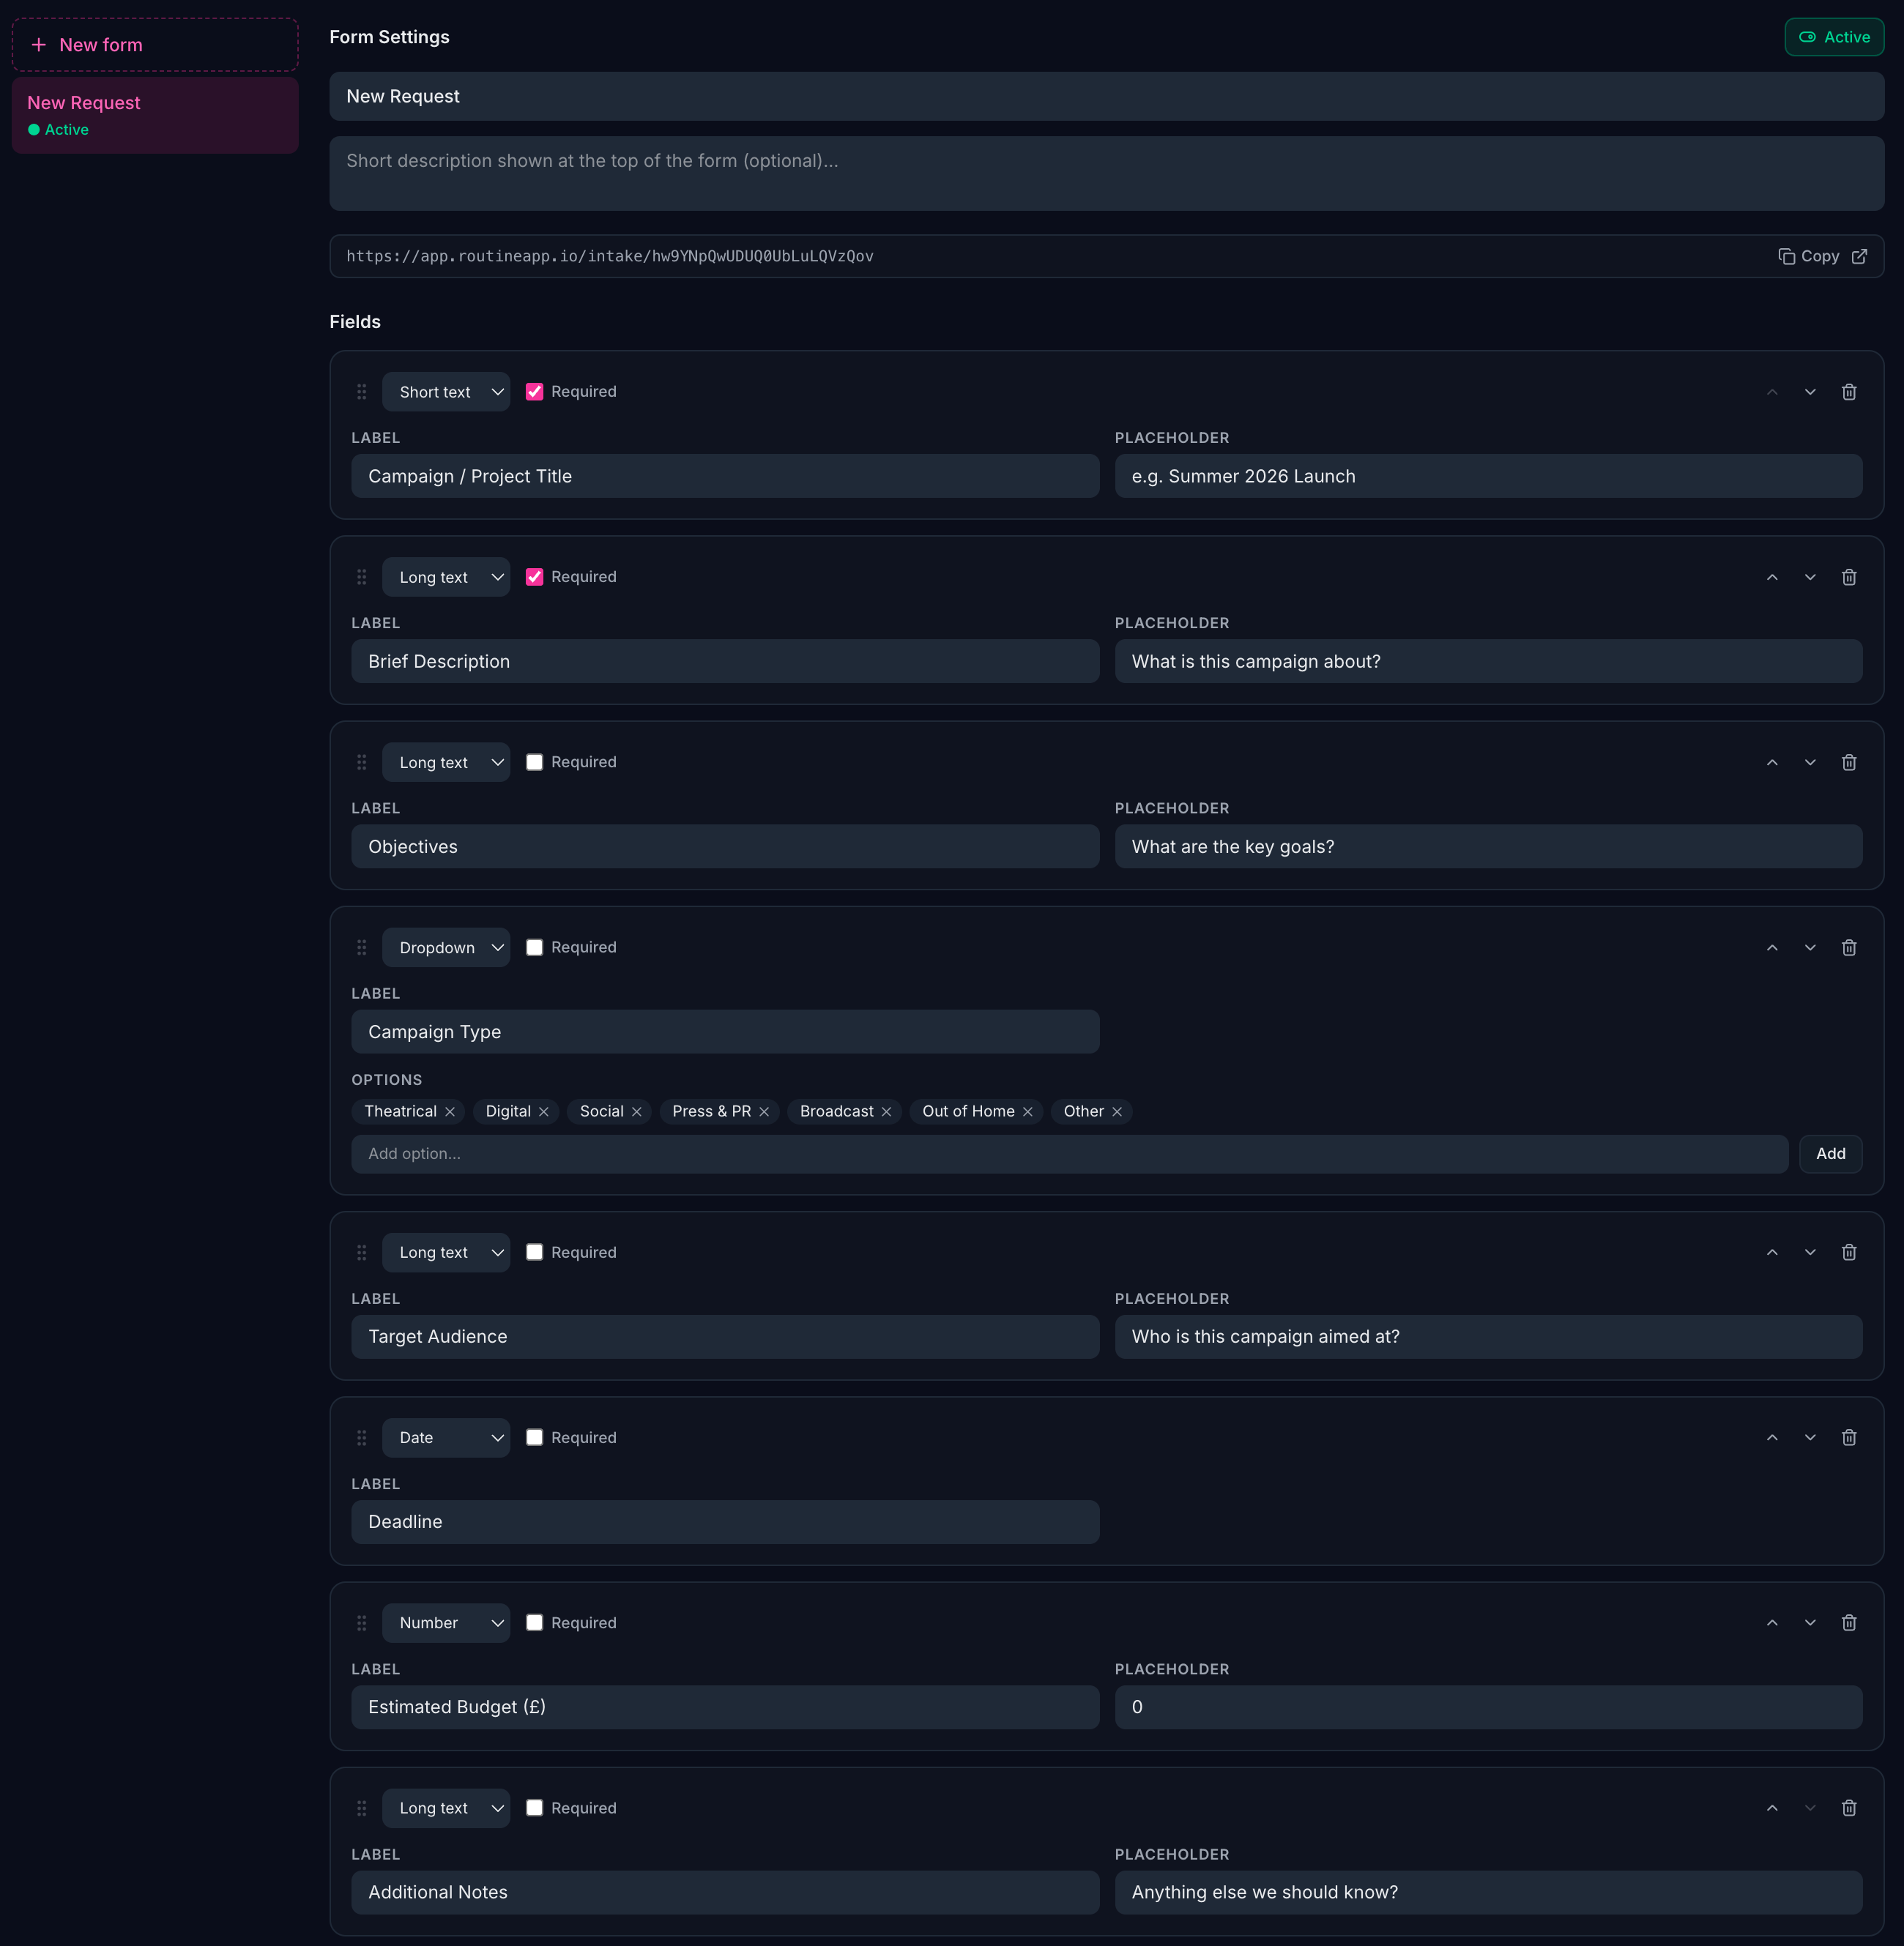1904x1946 pixels.
Task: Click the short description text area
Action: (1106, 173)
